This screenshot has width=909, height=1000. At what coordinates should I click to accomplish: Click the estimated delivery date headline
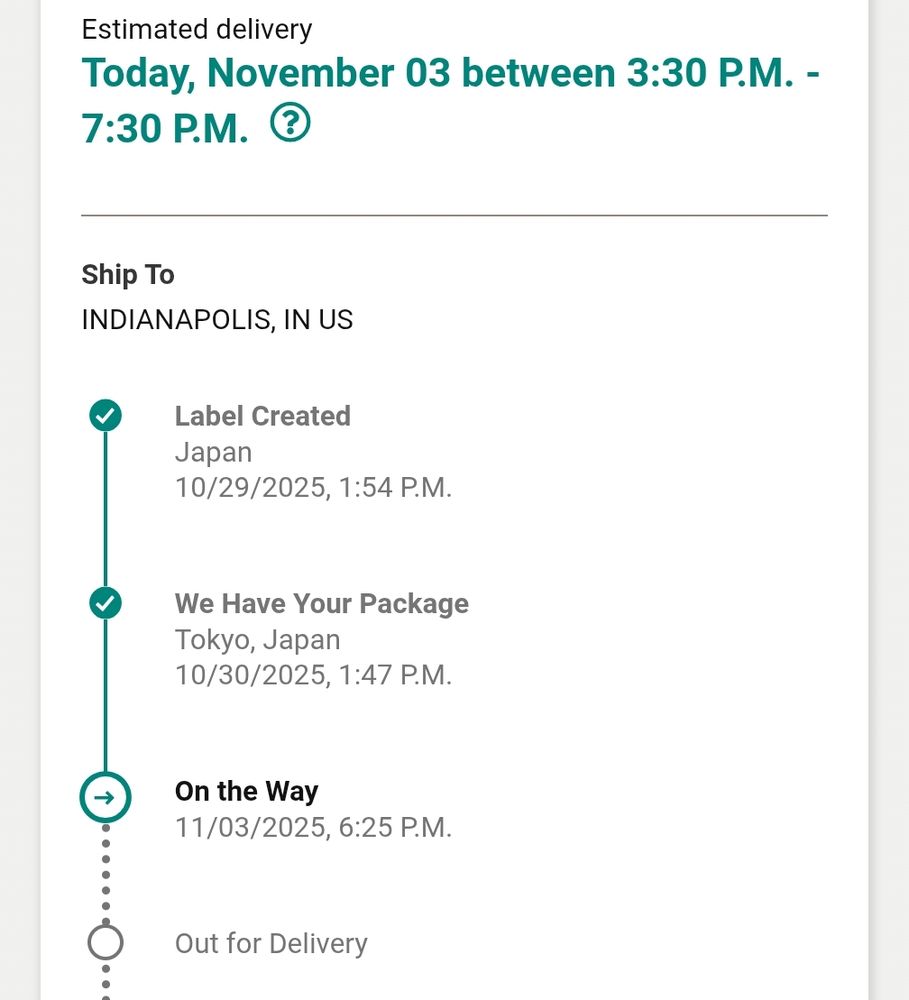point(450,100)
